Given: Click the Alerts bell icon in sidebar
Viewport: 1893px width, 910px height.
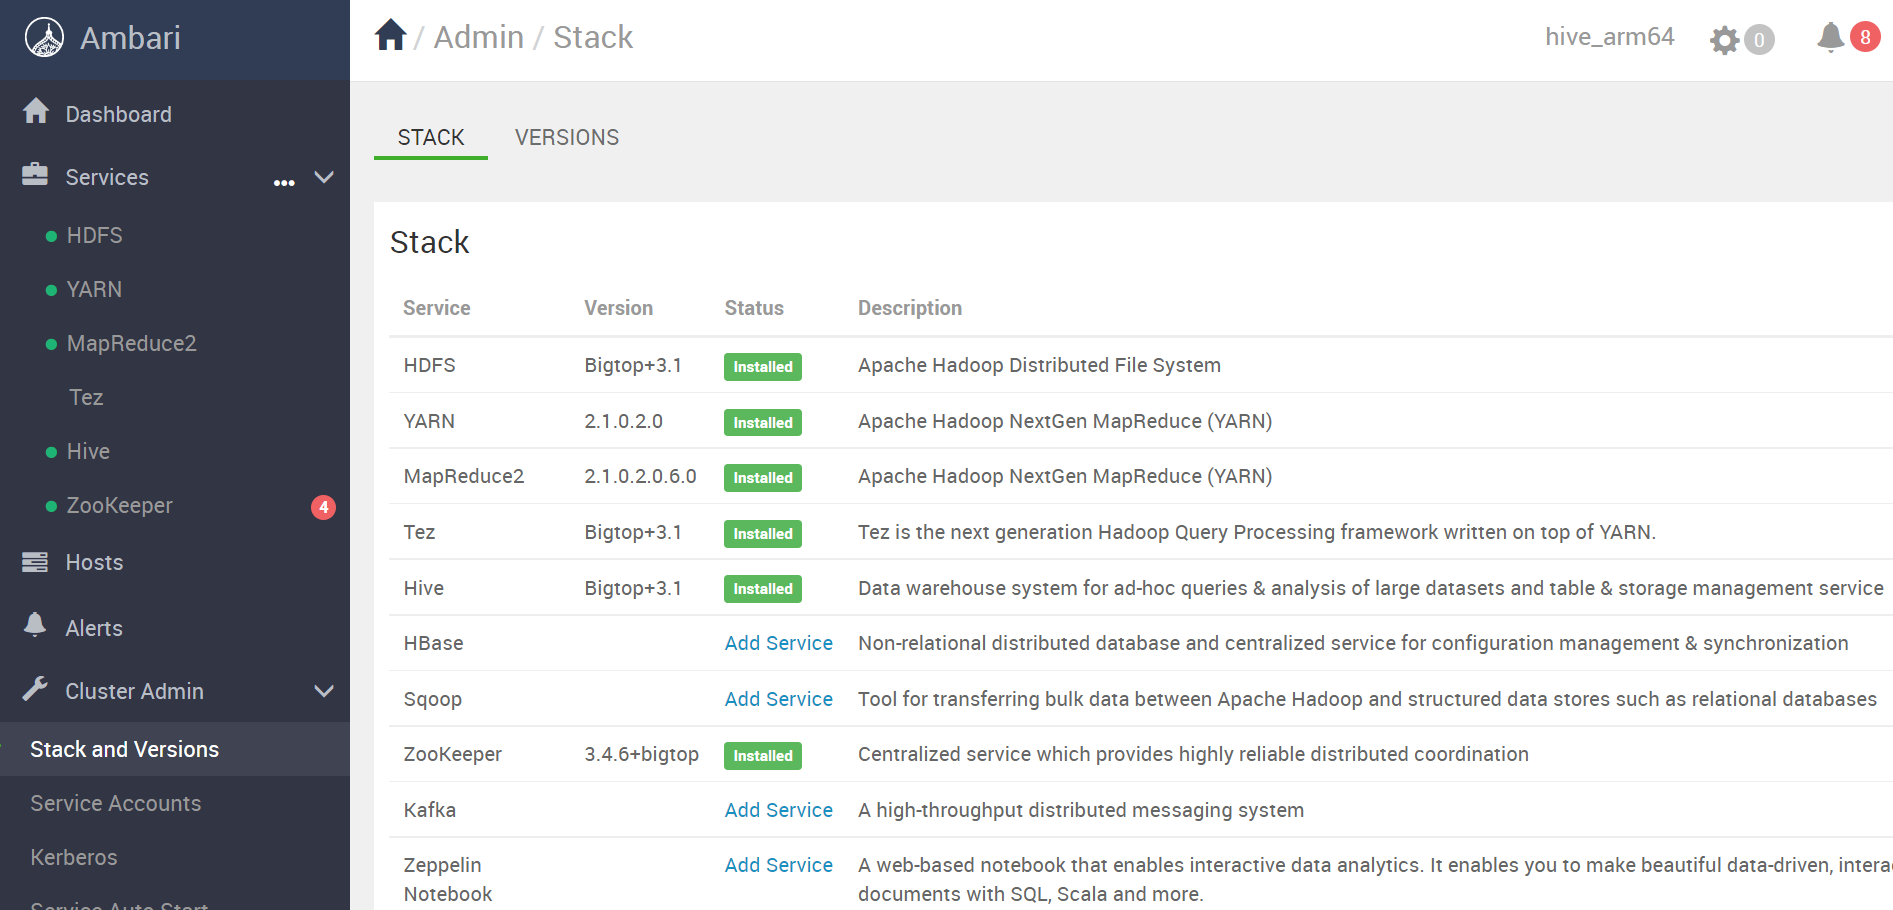Looking at the screenshot, I should click(x=35, y=625).
